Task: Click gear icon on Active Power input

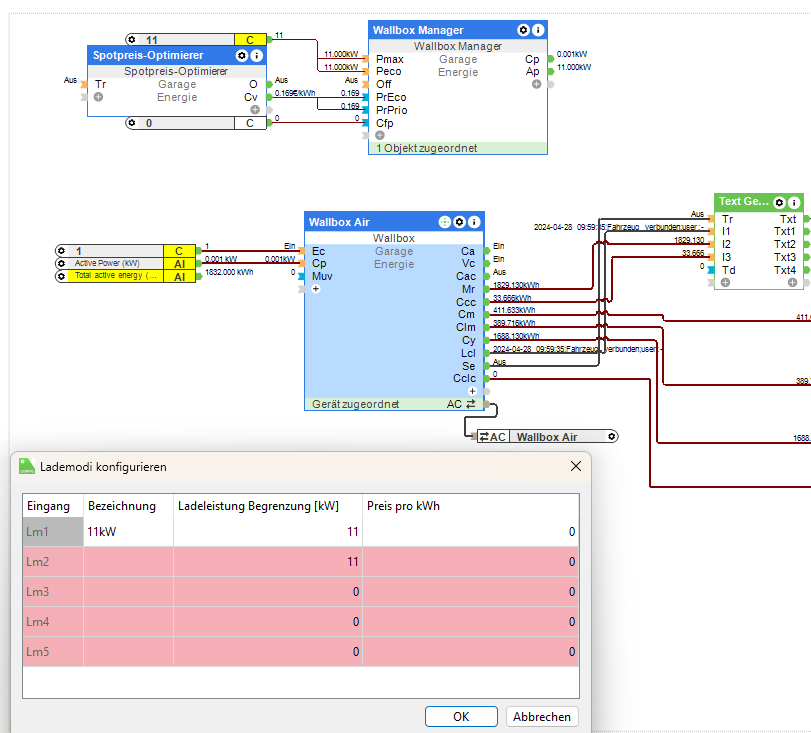Action: pos(63,263)
